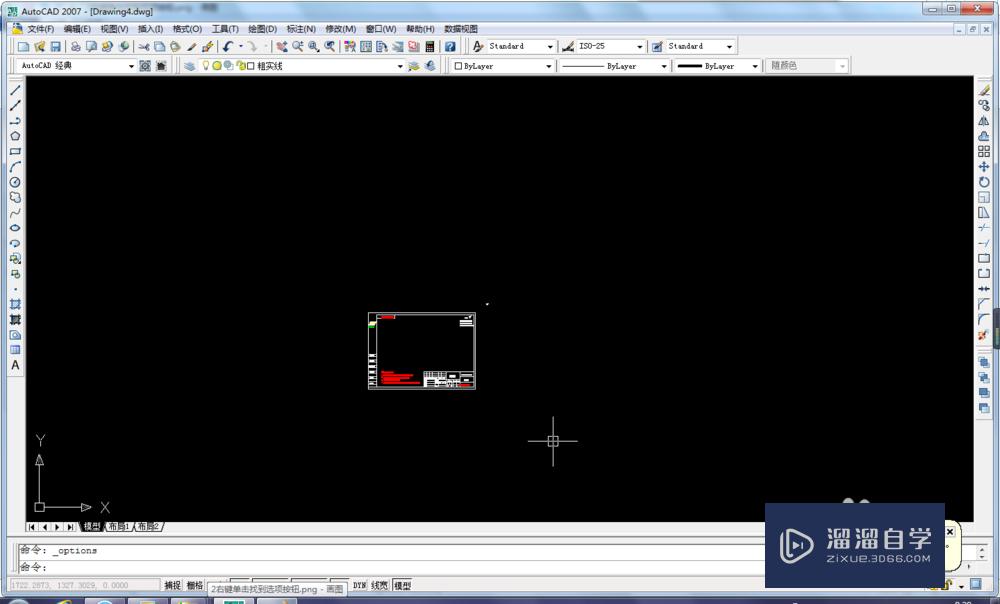Activate the Circle drawing tool
Viewport: 1000px width, 604px height.
click(14, 181)
